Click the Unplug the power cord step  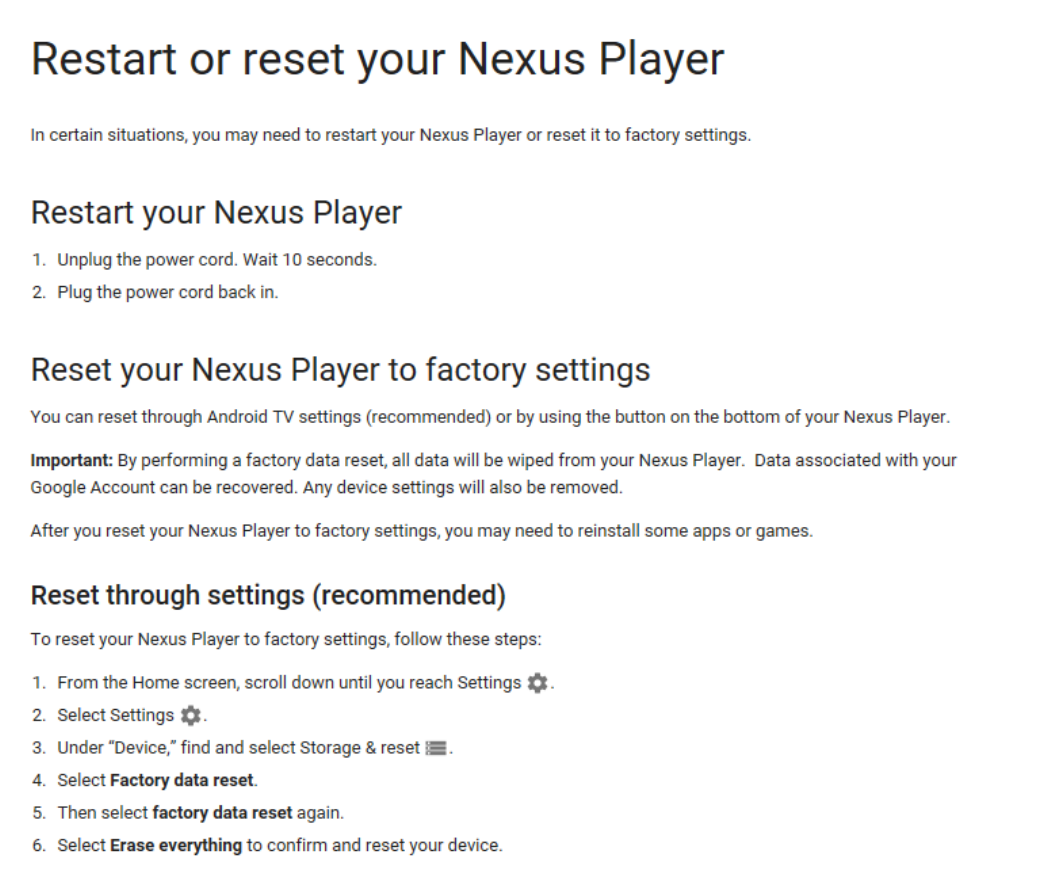click(217, 259)
